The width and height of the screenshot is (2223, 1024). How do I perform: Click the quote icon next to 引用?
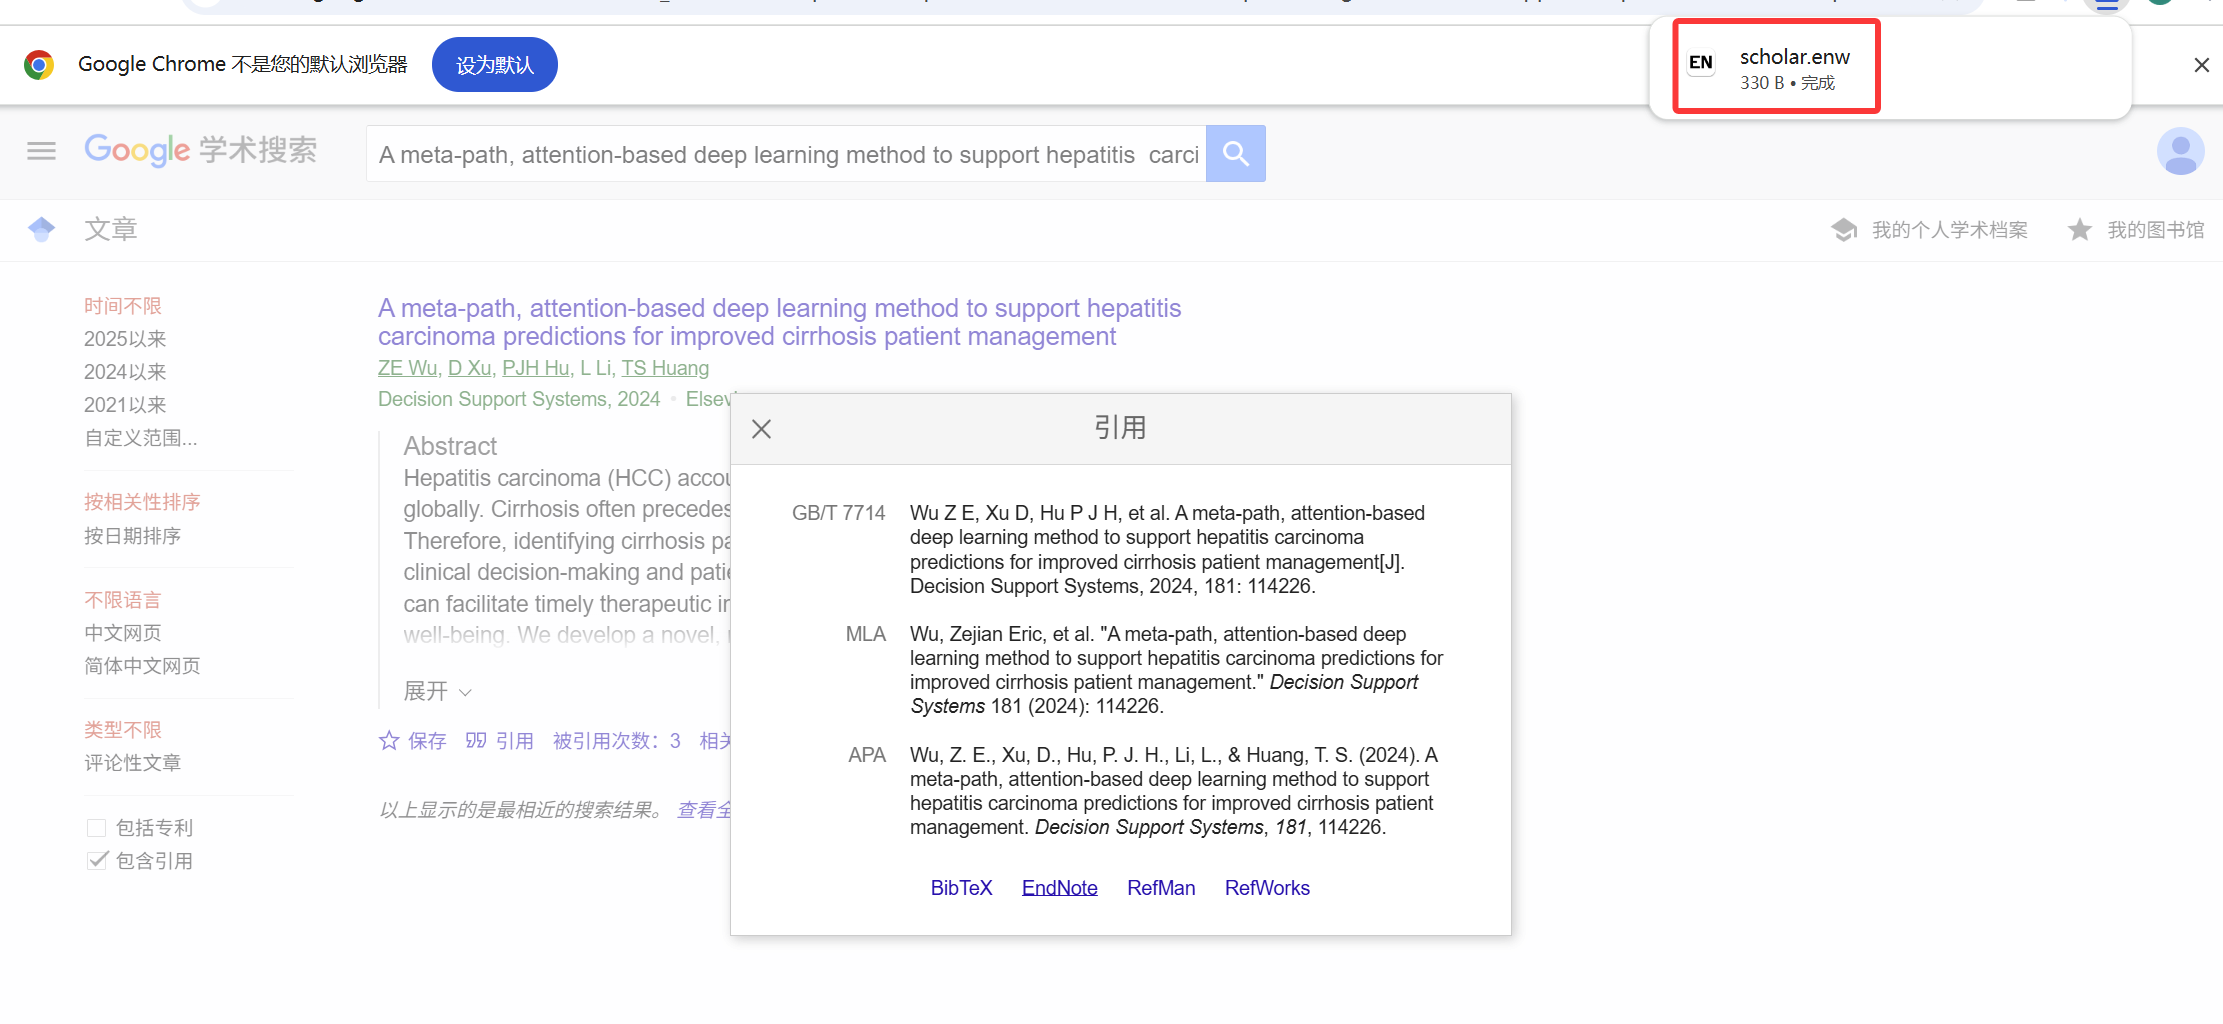coord(476,741)
